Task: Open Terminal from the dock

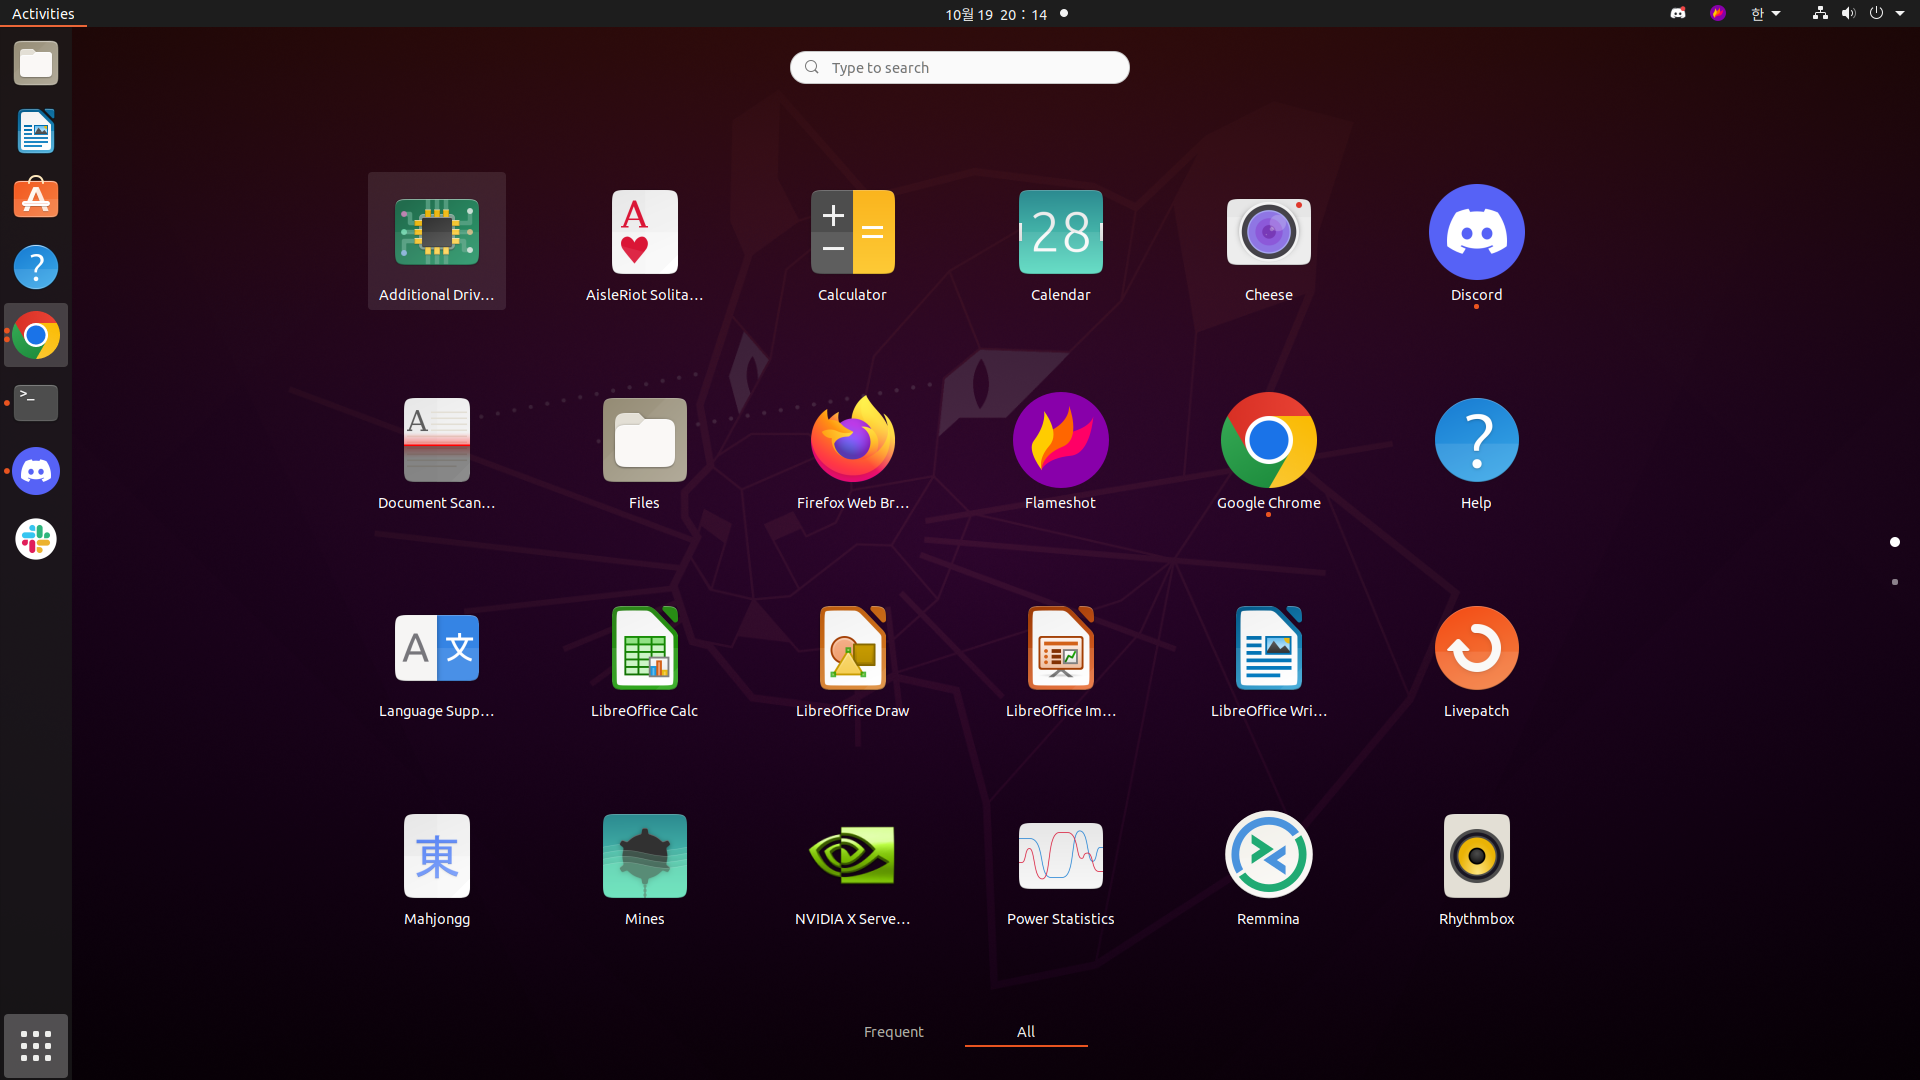Action: pyautogui.click(x=36, y=403)
